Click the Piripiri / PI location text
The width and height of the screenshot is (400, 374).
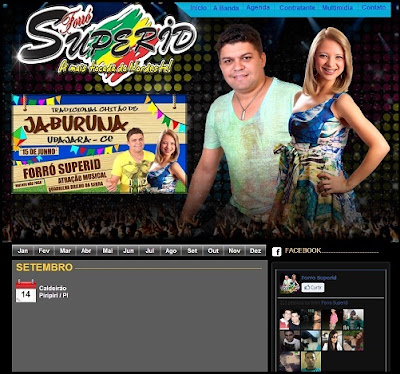54,295
